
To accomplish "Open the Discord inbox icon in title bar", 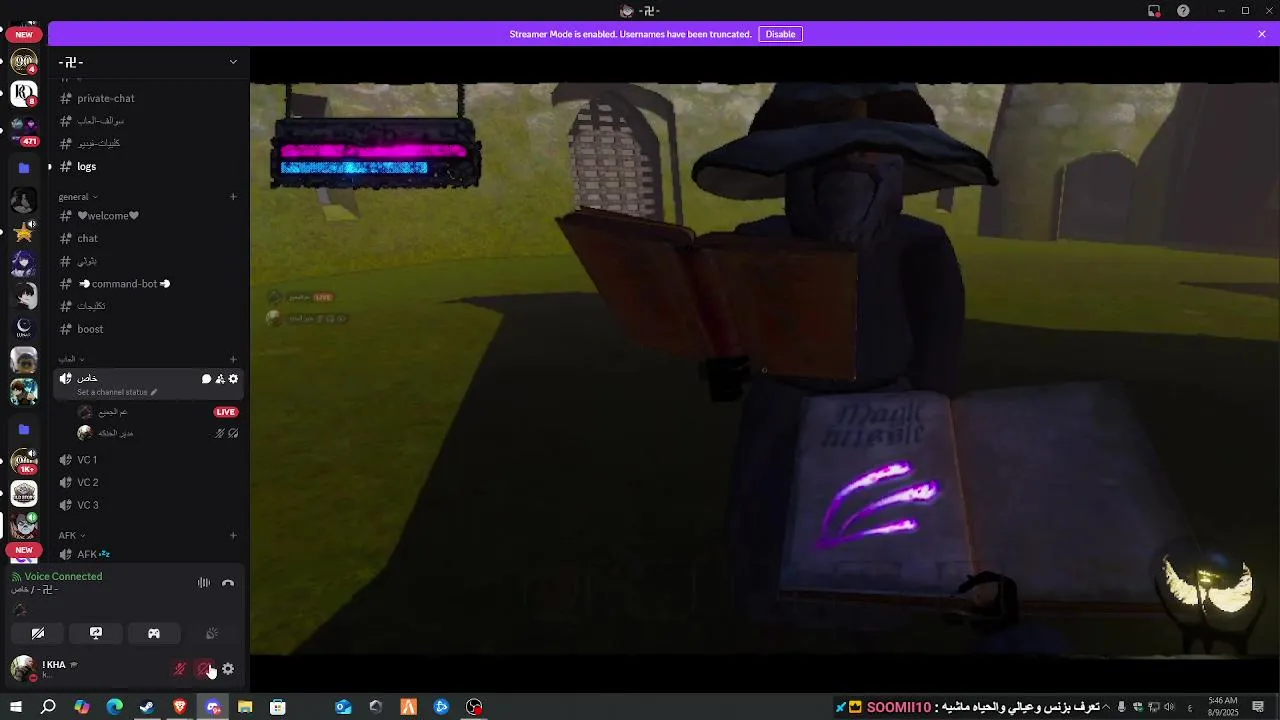I will tap(1154, 11).
